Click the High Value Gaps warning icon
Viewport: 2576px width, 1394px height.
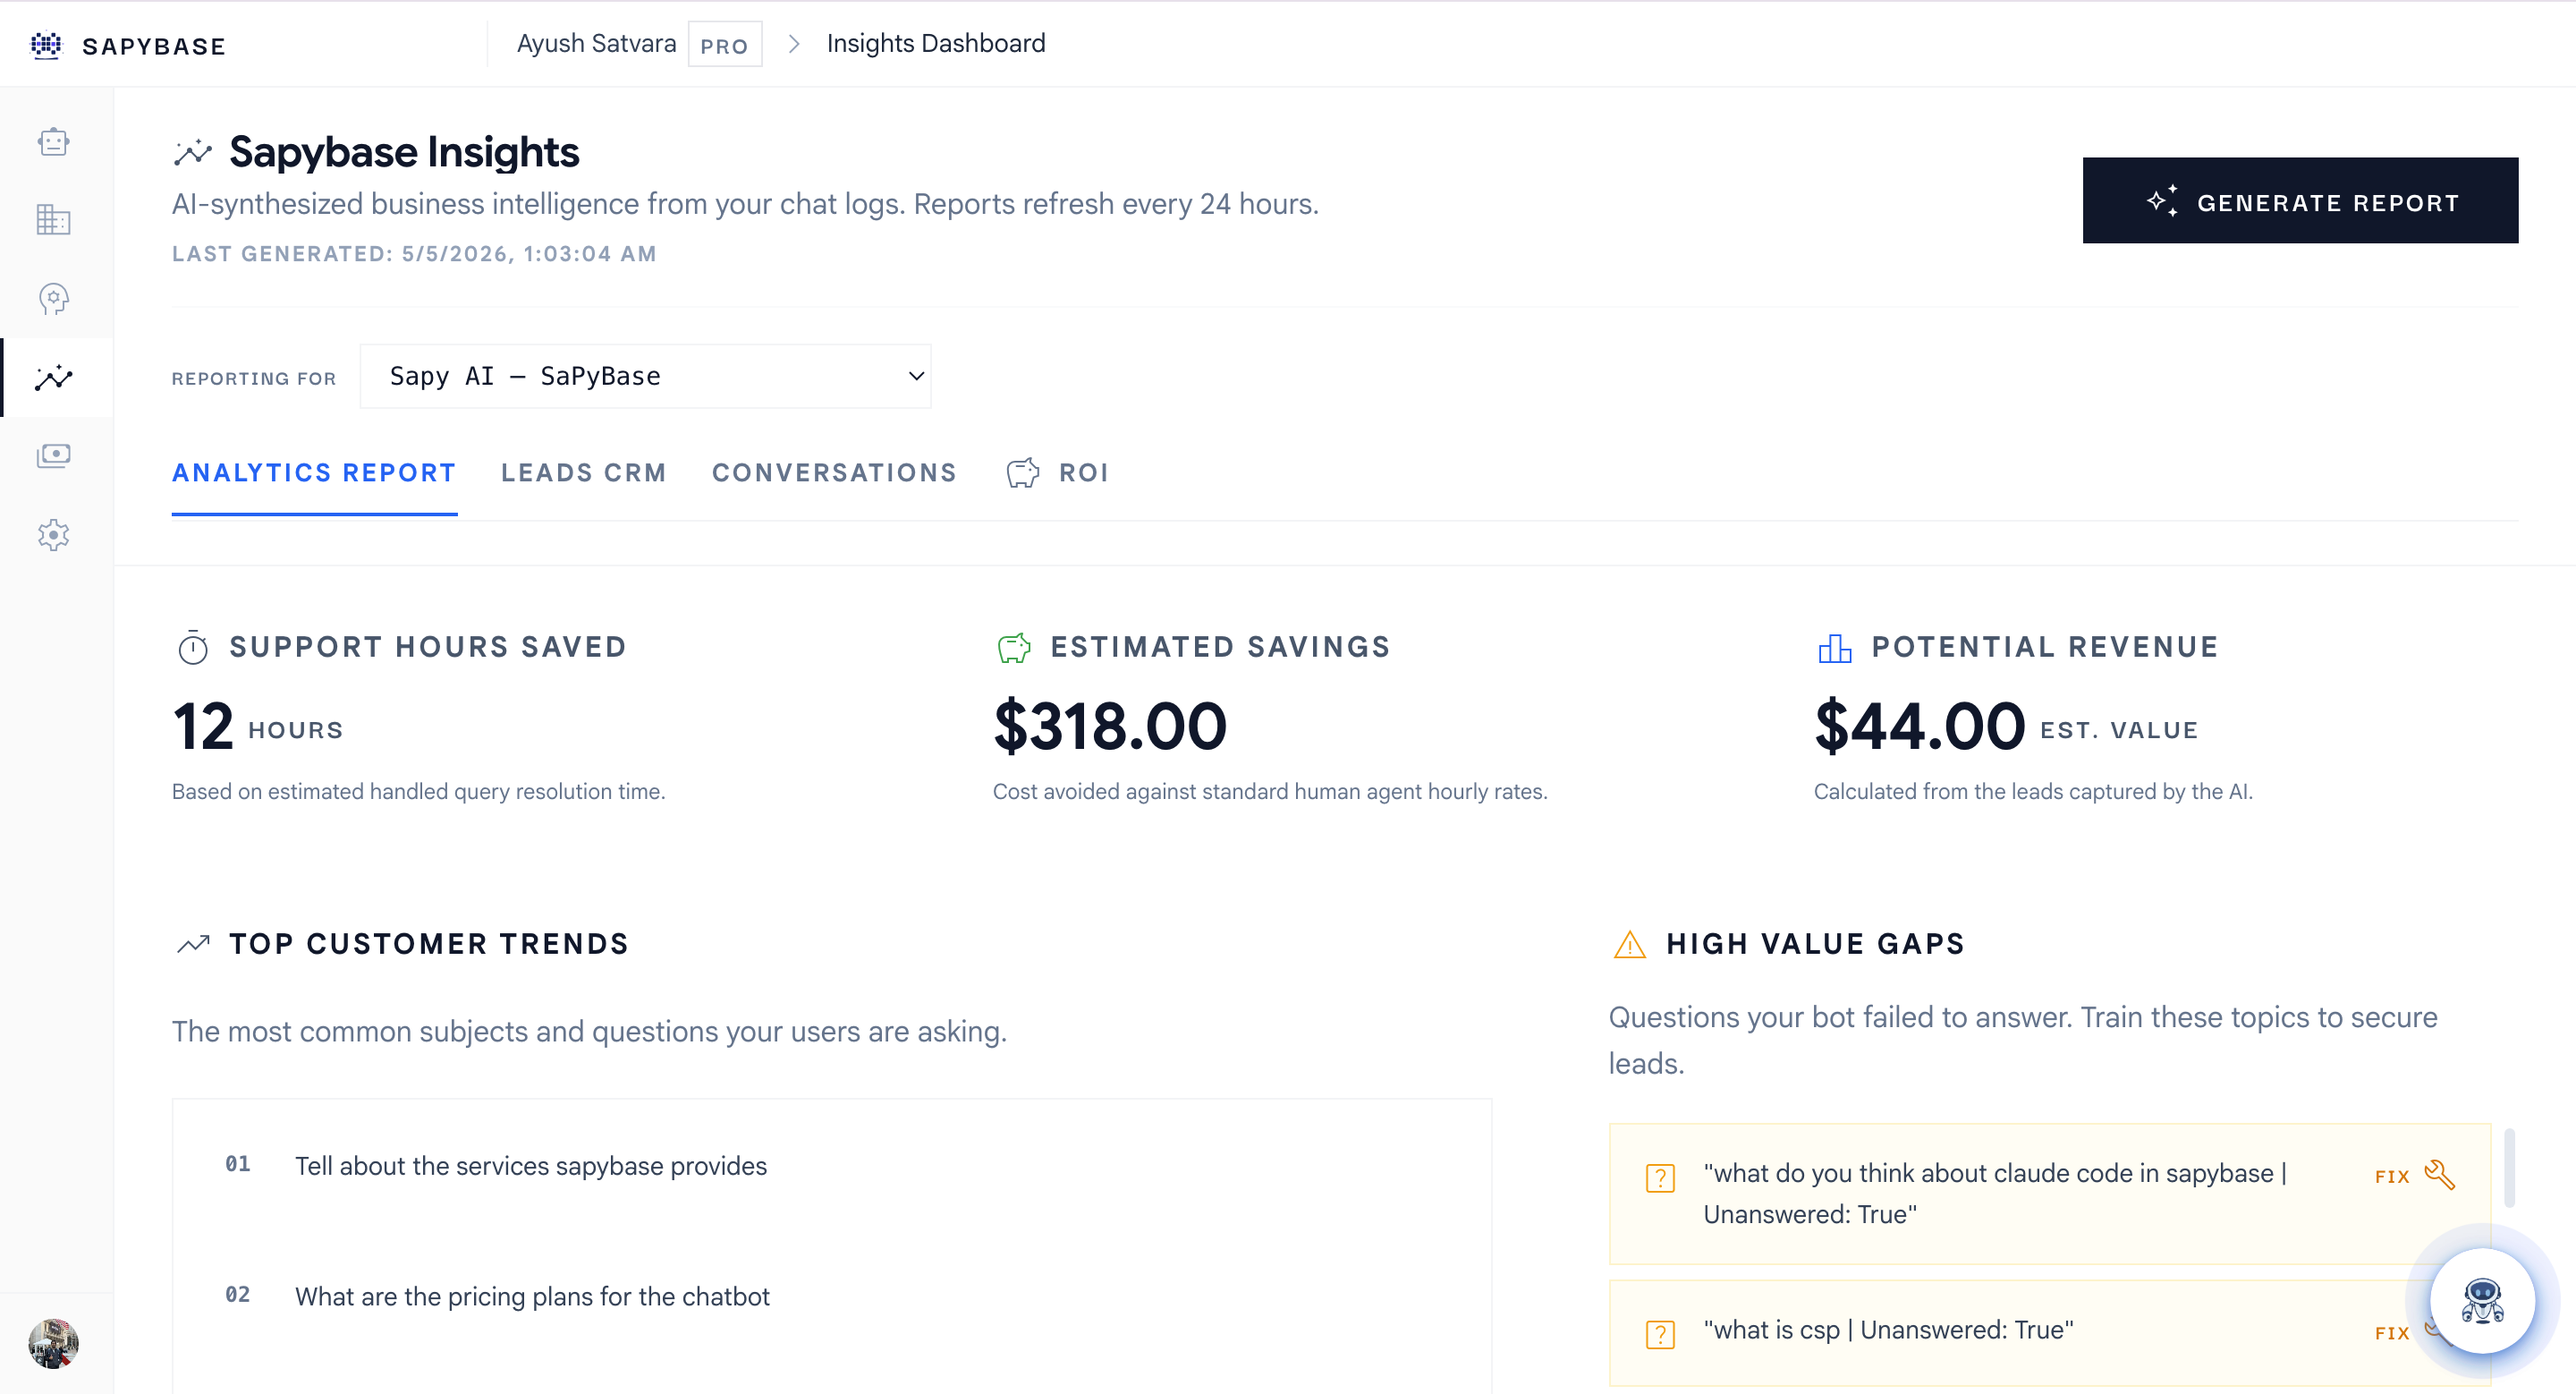[1630, 944]
